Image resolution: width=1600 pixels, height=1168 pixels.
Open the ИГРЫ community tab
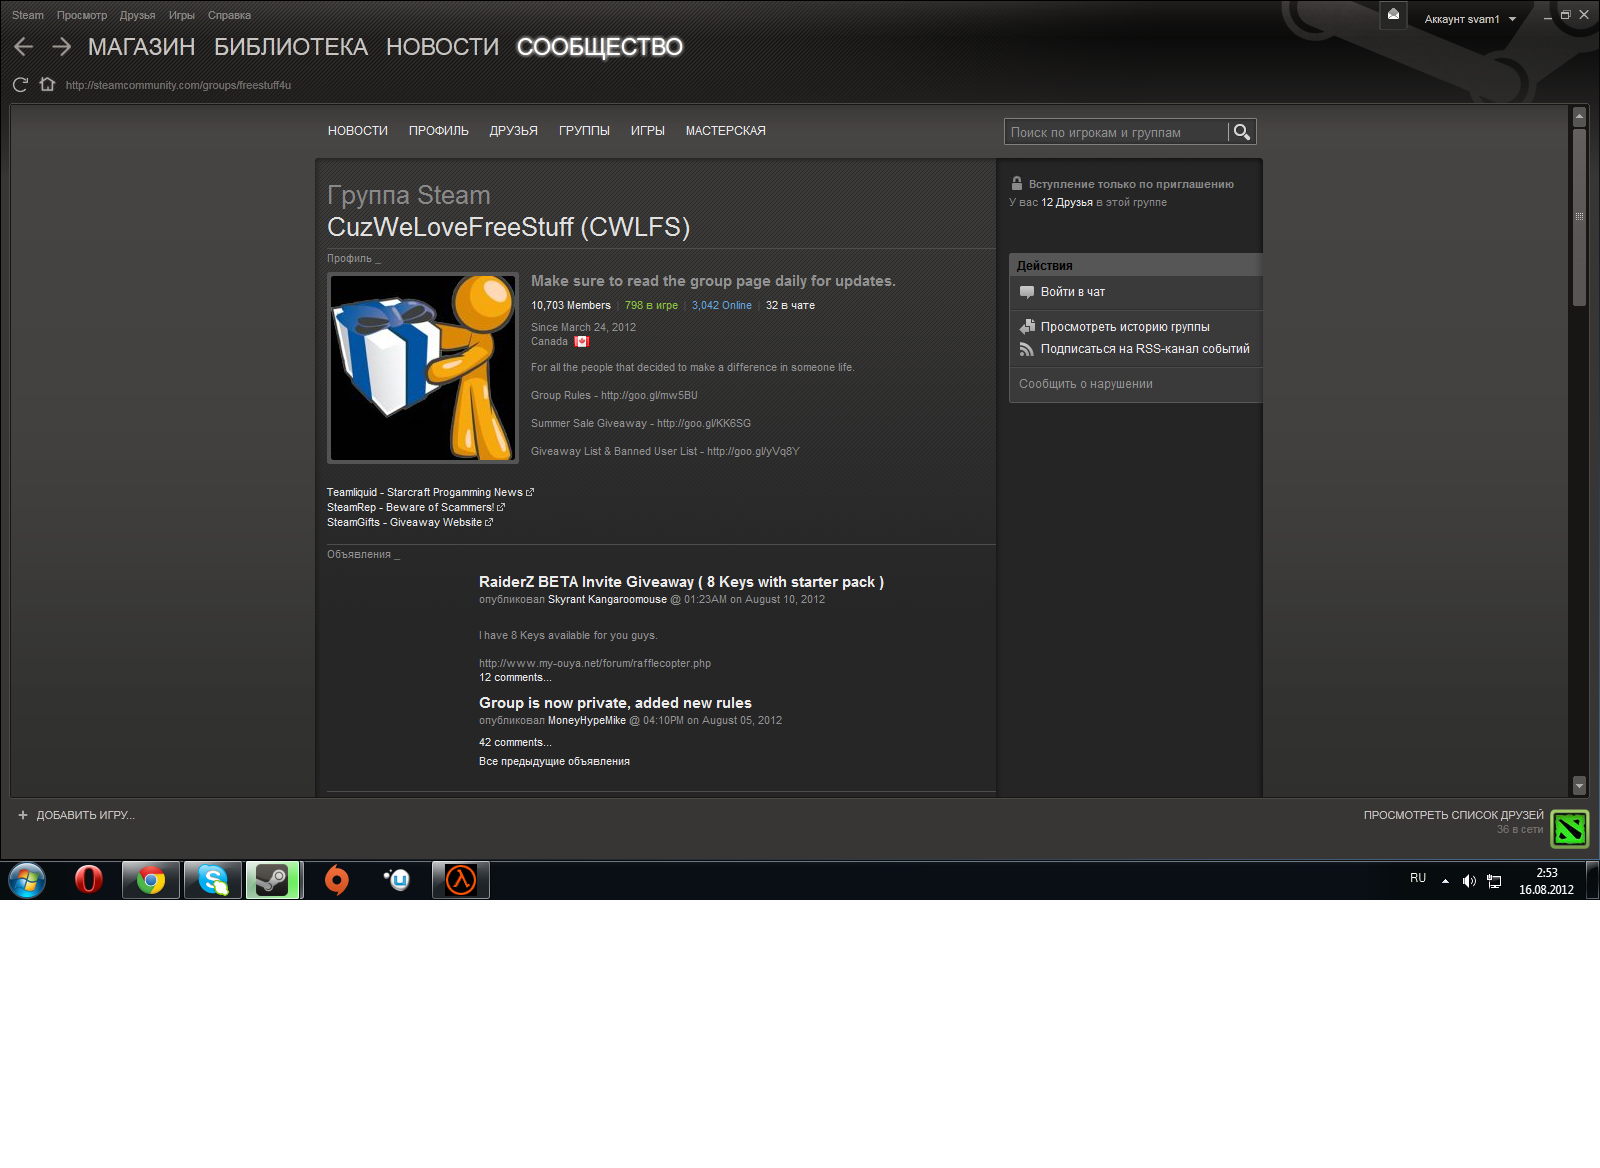tap(648, 131)
